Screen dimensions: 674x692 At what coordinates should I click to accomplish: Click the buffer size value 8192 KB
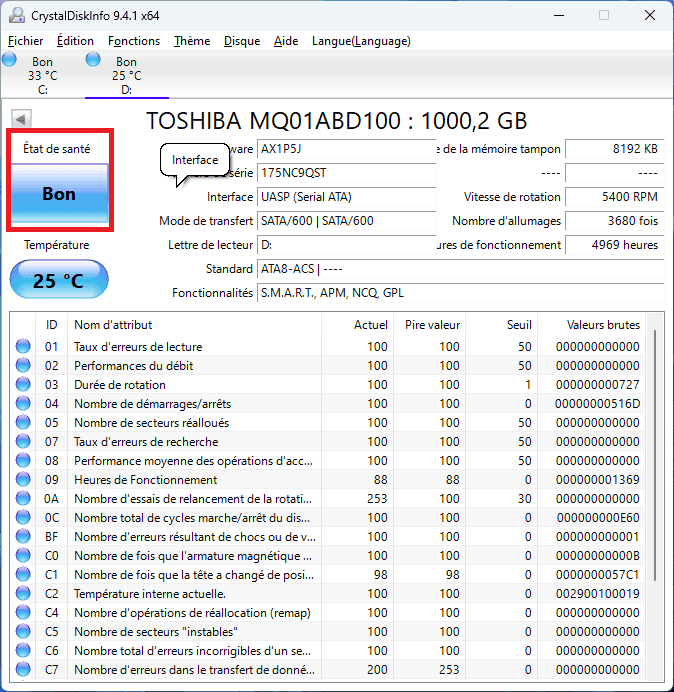614,149
